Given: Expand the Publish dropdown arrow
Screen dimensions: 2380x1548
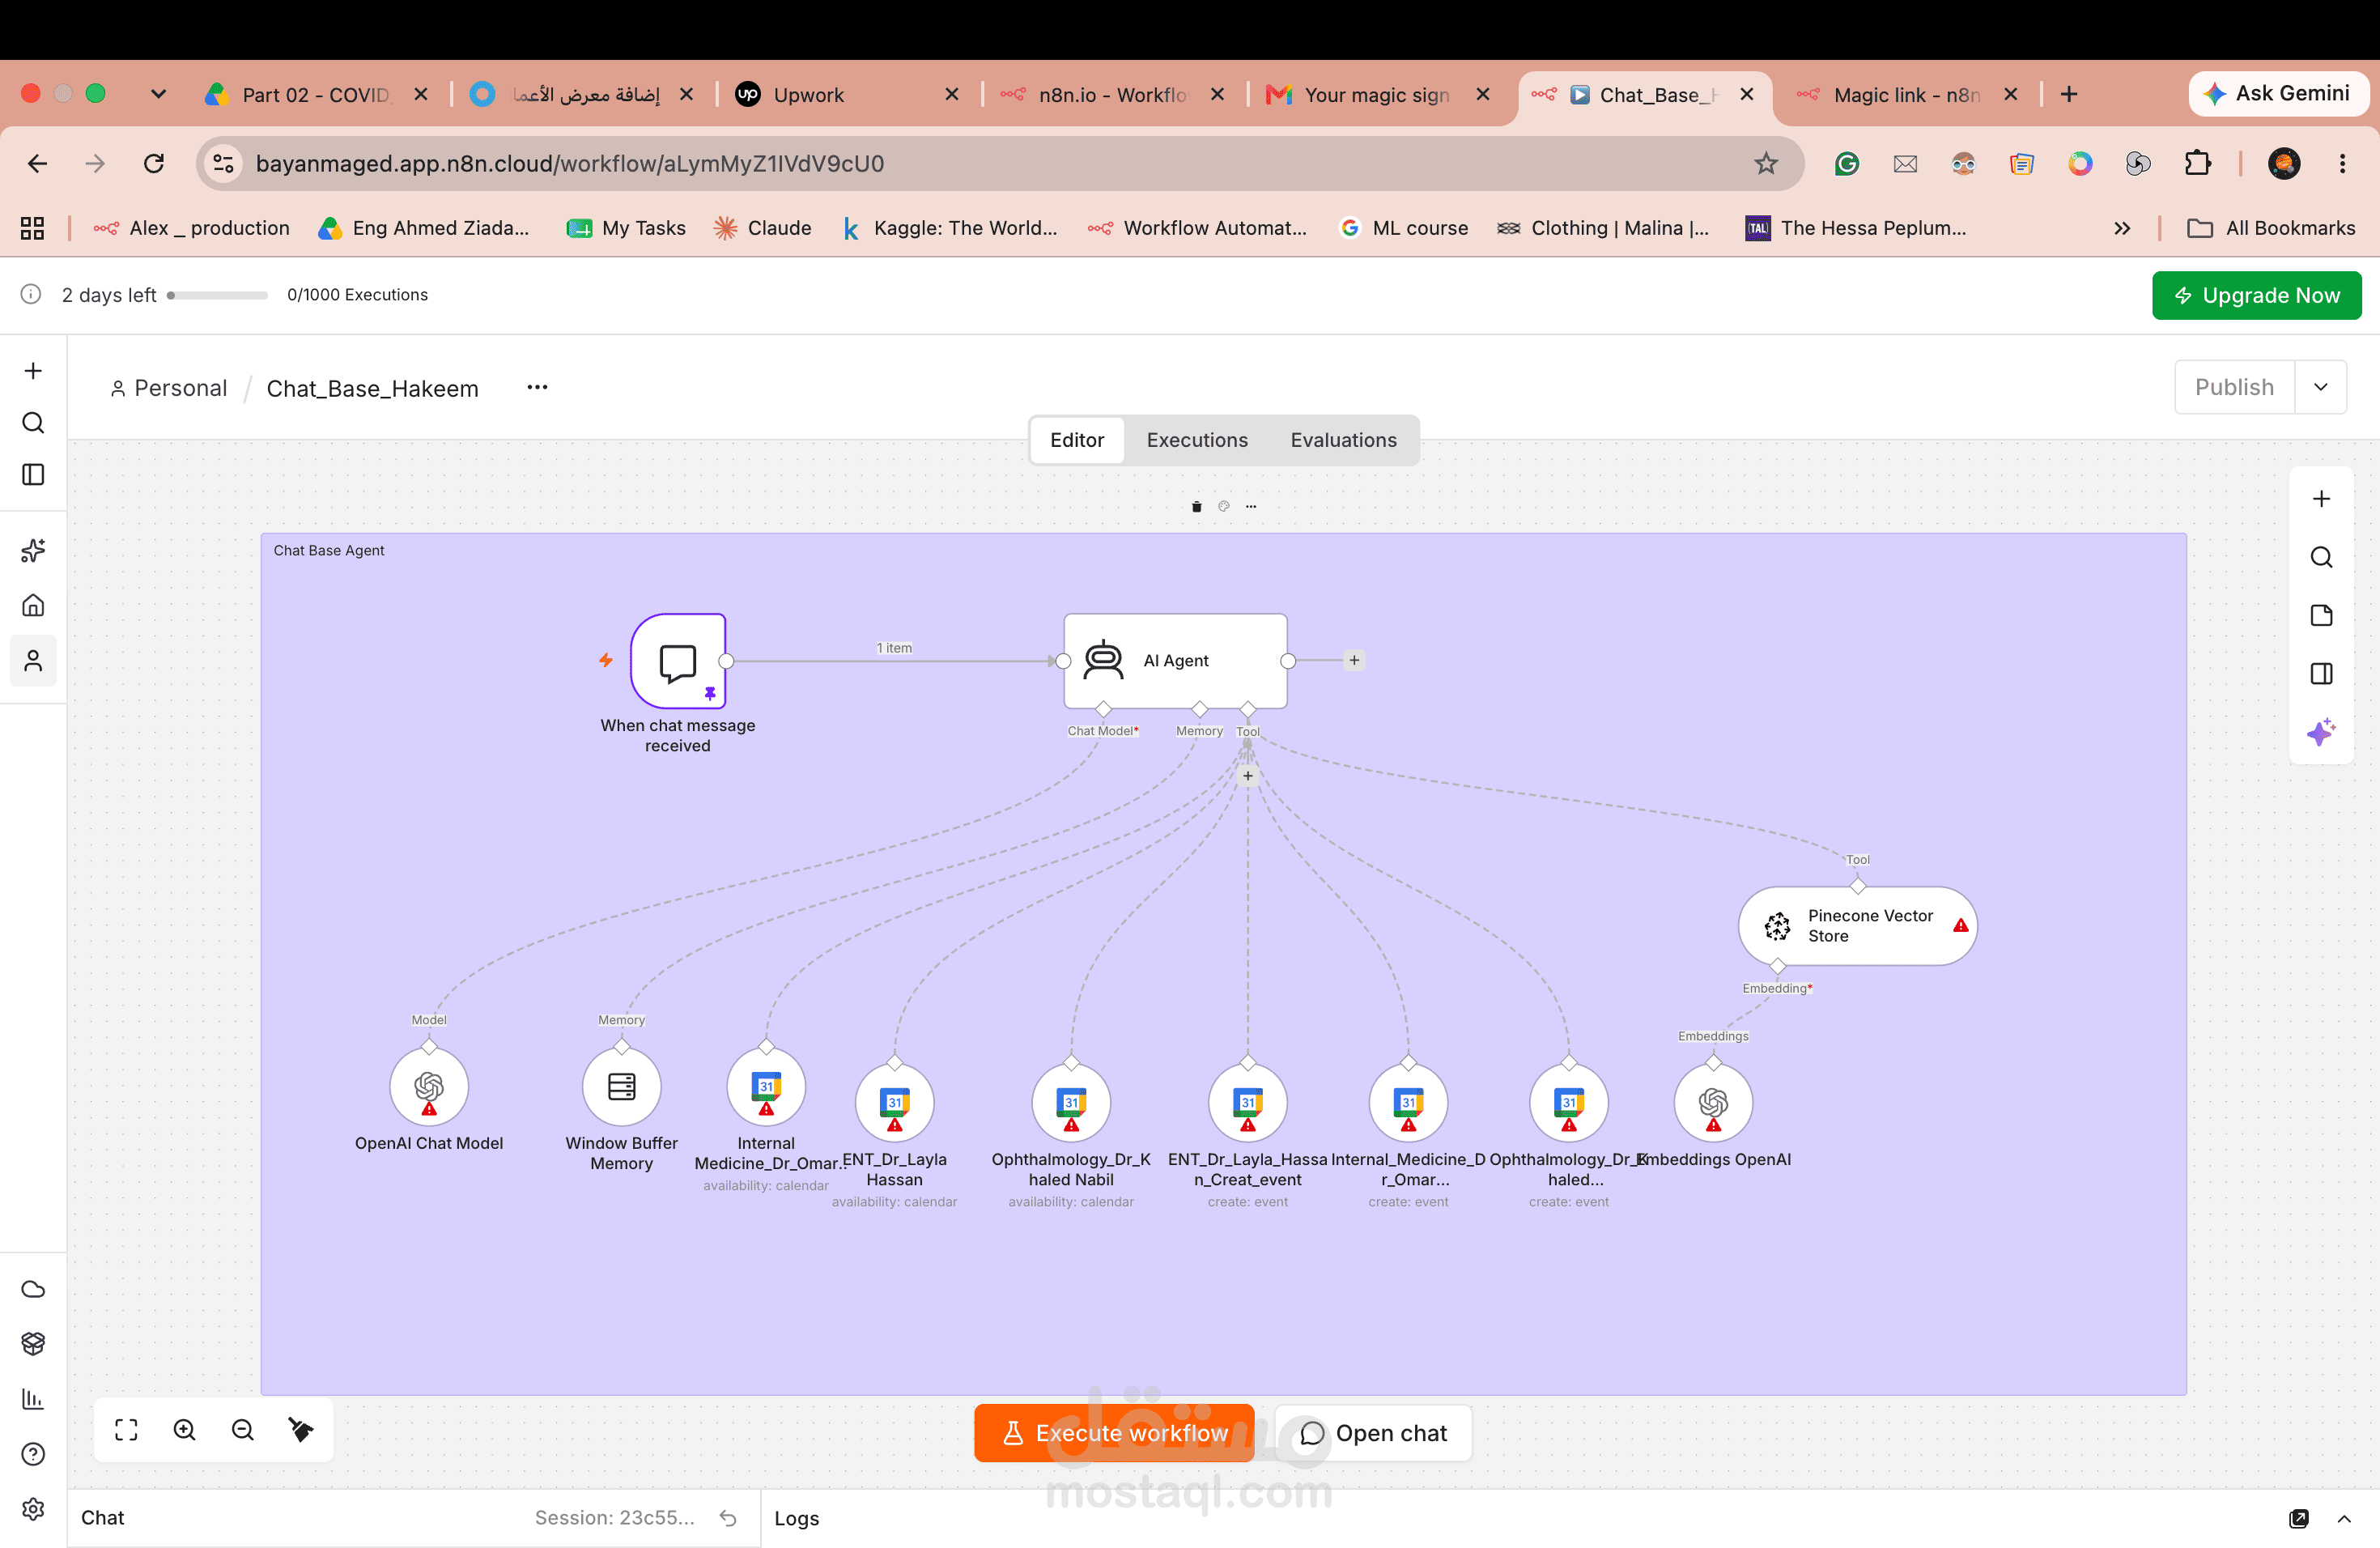Looking at the screenshot, I should [2321, 387].
